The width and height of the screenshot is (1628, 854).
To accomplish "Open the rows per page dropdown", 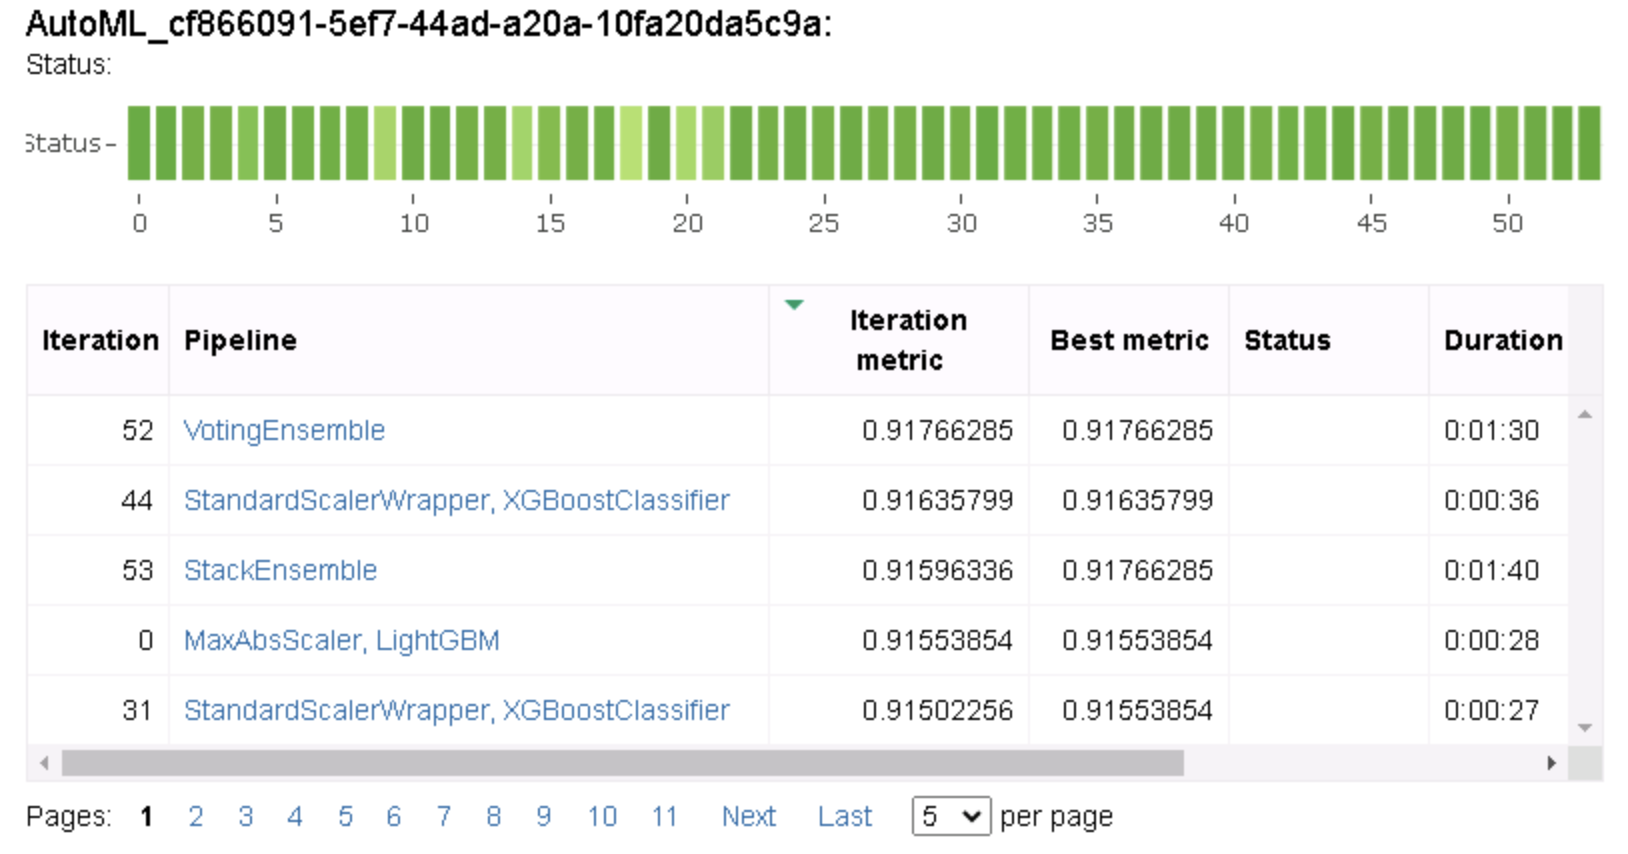I will coord(951,817).
